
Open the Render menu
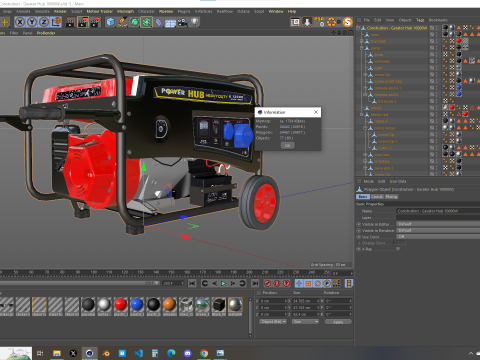tap(60, 11)
